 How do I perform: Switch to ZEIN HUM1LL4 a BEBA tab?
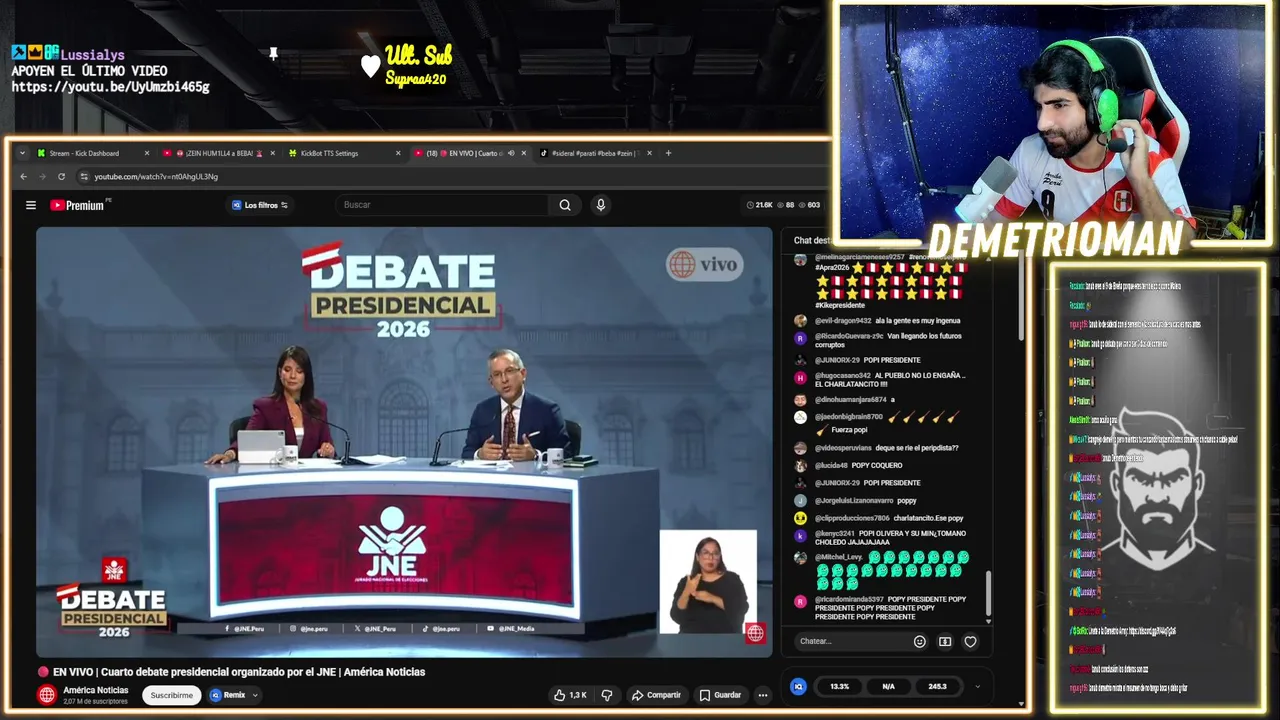pos(217,153)
